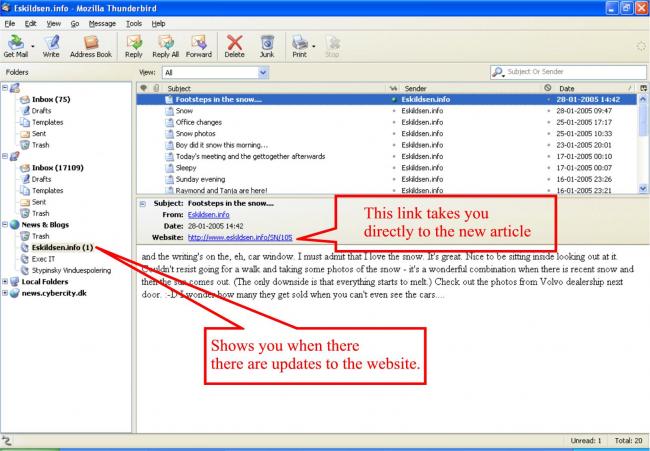Open the Edit menu
The image size is (650, 451).
30,24
